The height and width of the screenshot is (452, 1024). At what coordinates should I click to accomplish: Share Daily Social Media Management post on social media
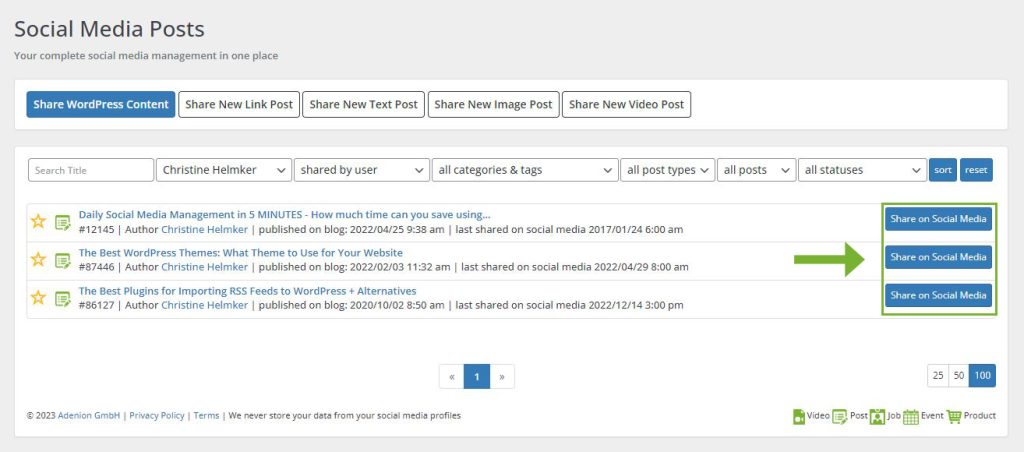tap(938, 219)
